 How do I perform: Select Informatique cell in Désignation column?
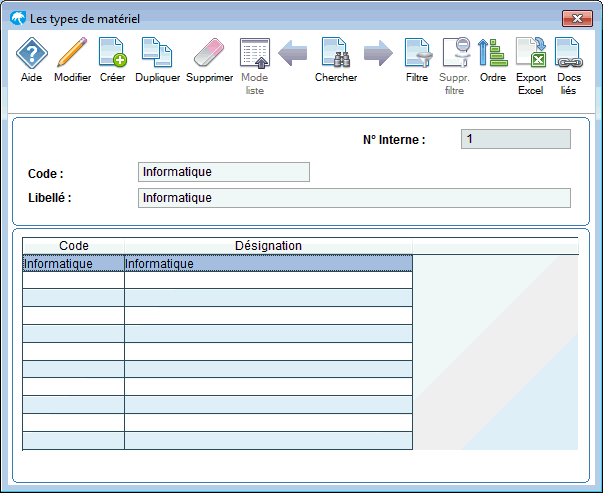(x=268, y=263)
